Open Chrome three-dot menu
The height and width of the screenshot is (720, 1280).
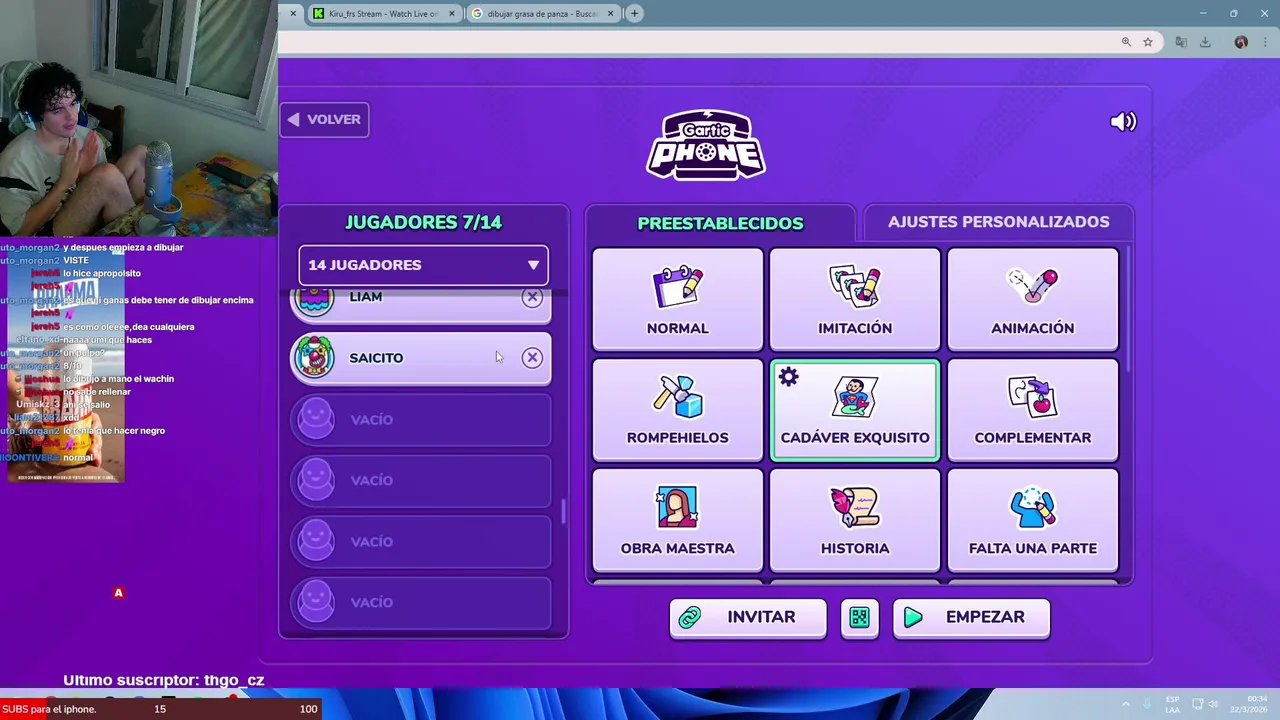[x=1265, y=42]
